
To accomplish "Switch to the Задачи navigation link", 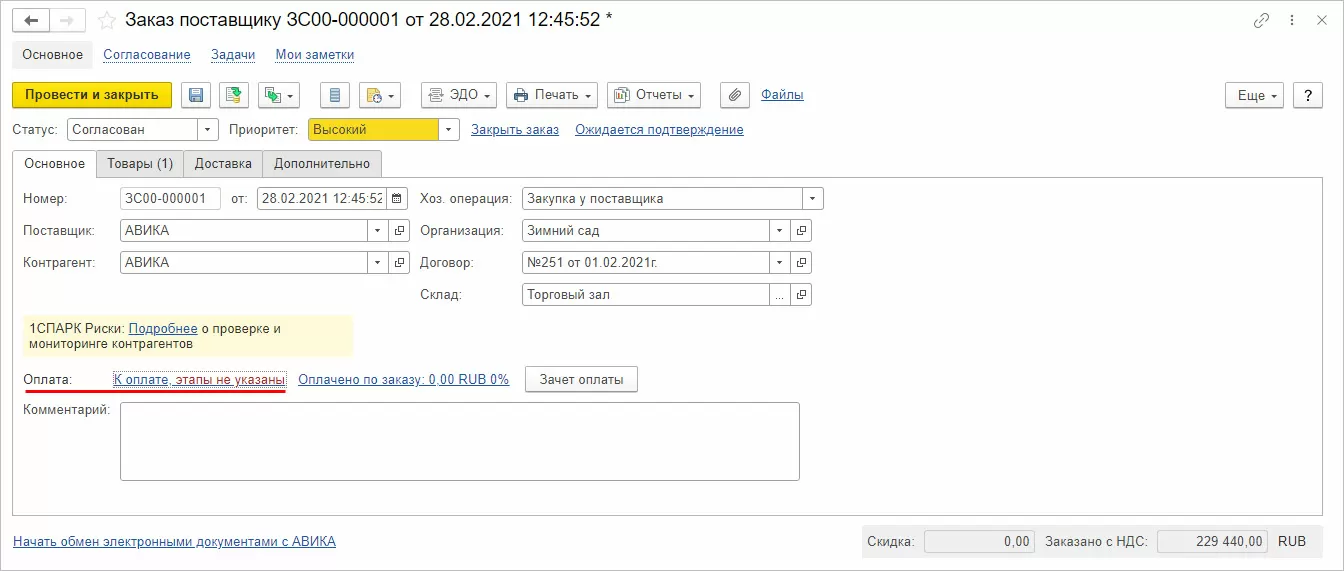I will (x=233, y=55).
